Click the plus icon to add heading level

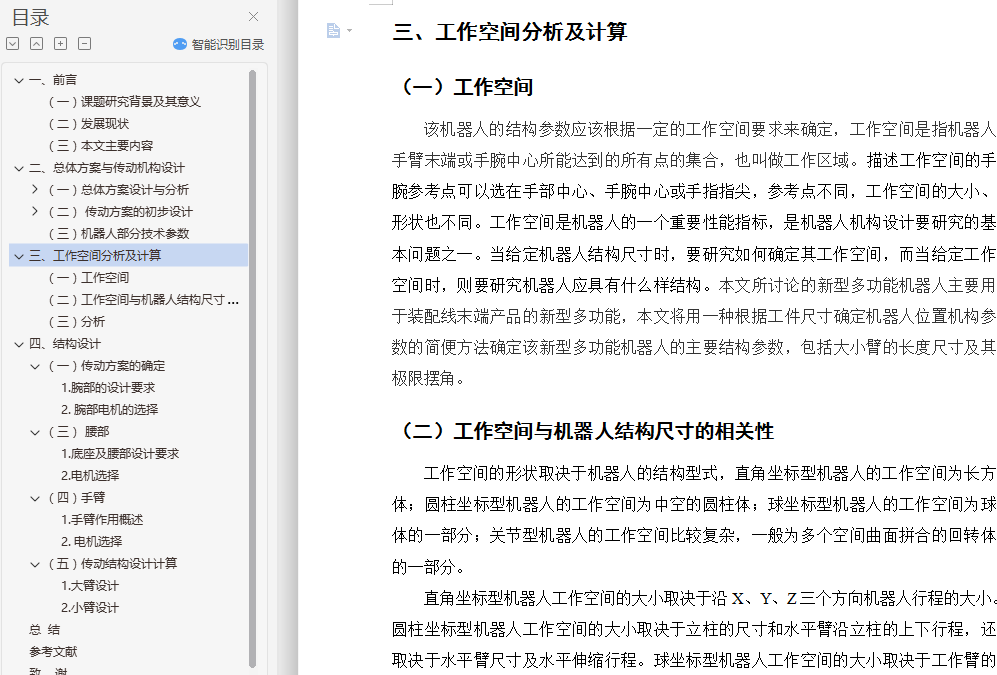tap(60, 43)
